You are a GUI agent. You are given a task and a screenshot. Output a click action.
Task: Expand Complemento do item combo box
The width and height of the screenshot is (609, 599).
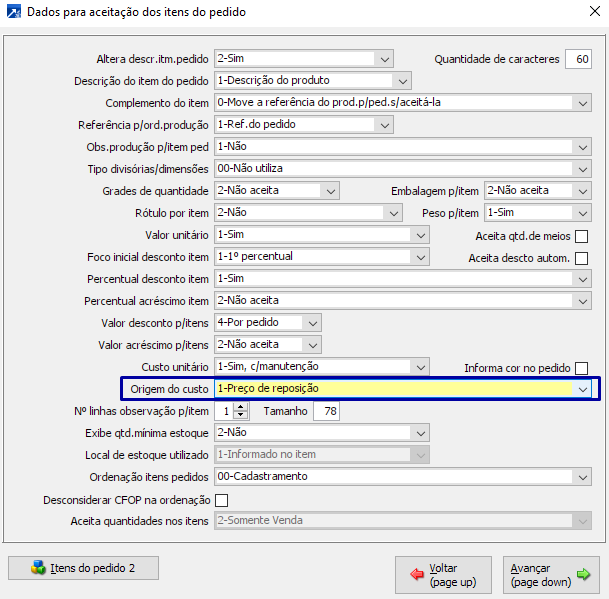(582, 103)
